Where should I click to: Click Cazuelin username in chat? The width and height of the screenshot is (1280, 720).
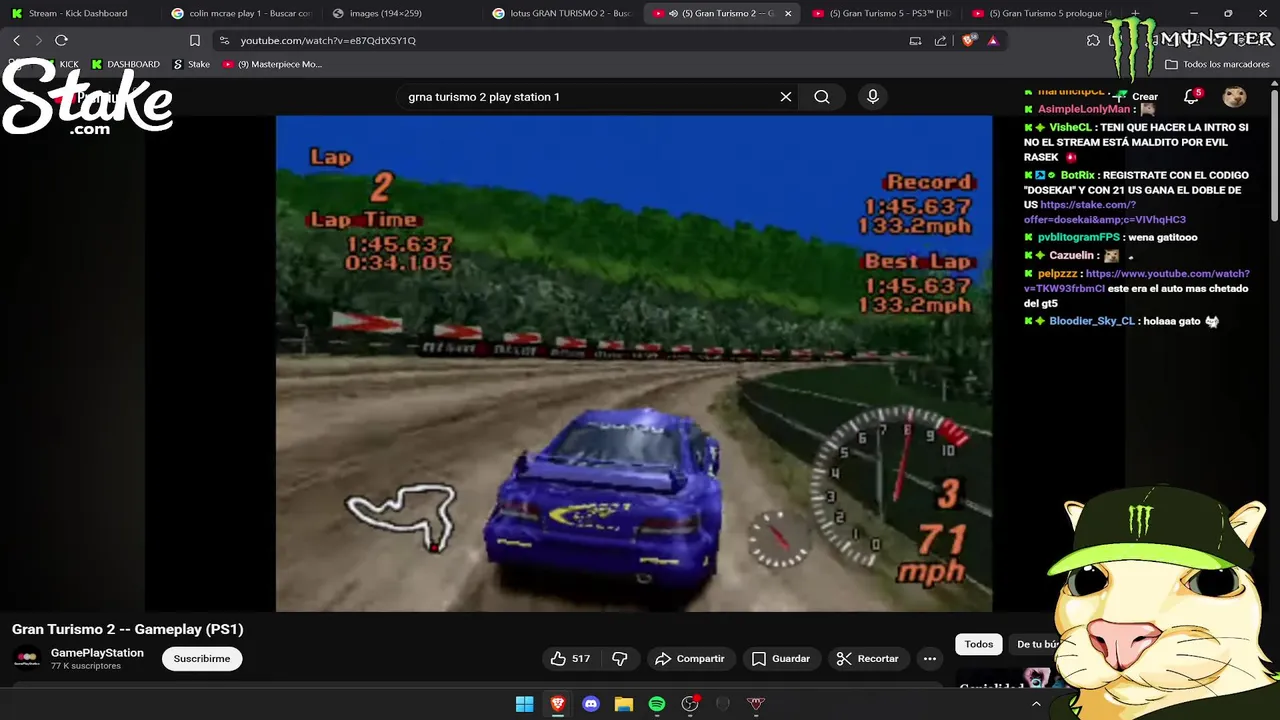point(1074,255)
